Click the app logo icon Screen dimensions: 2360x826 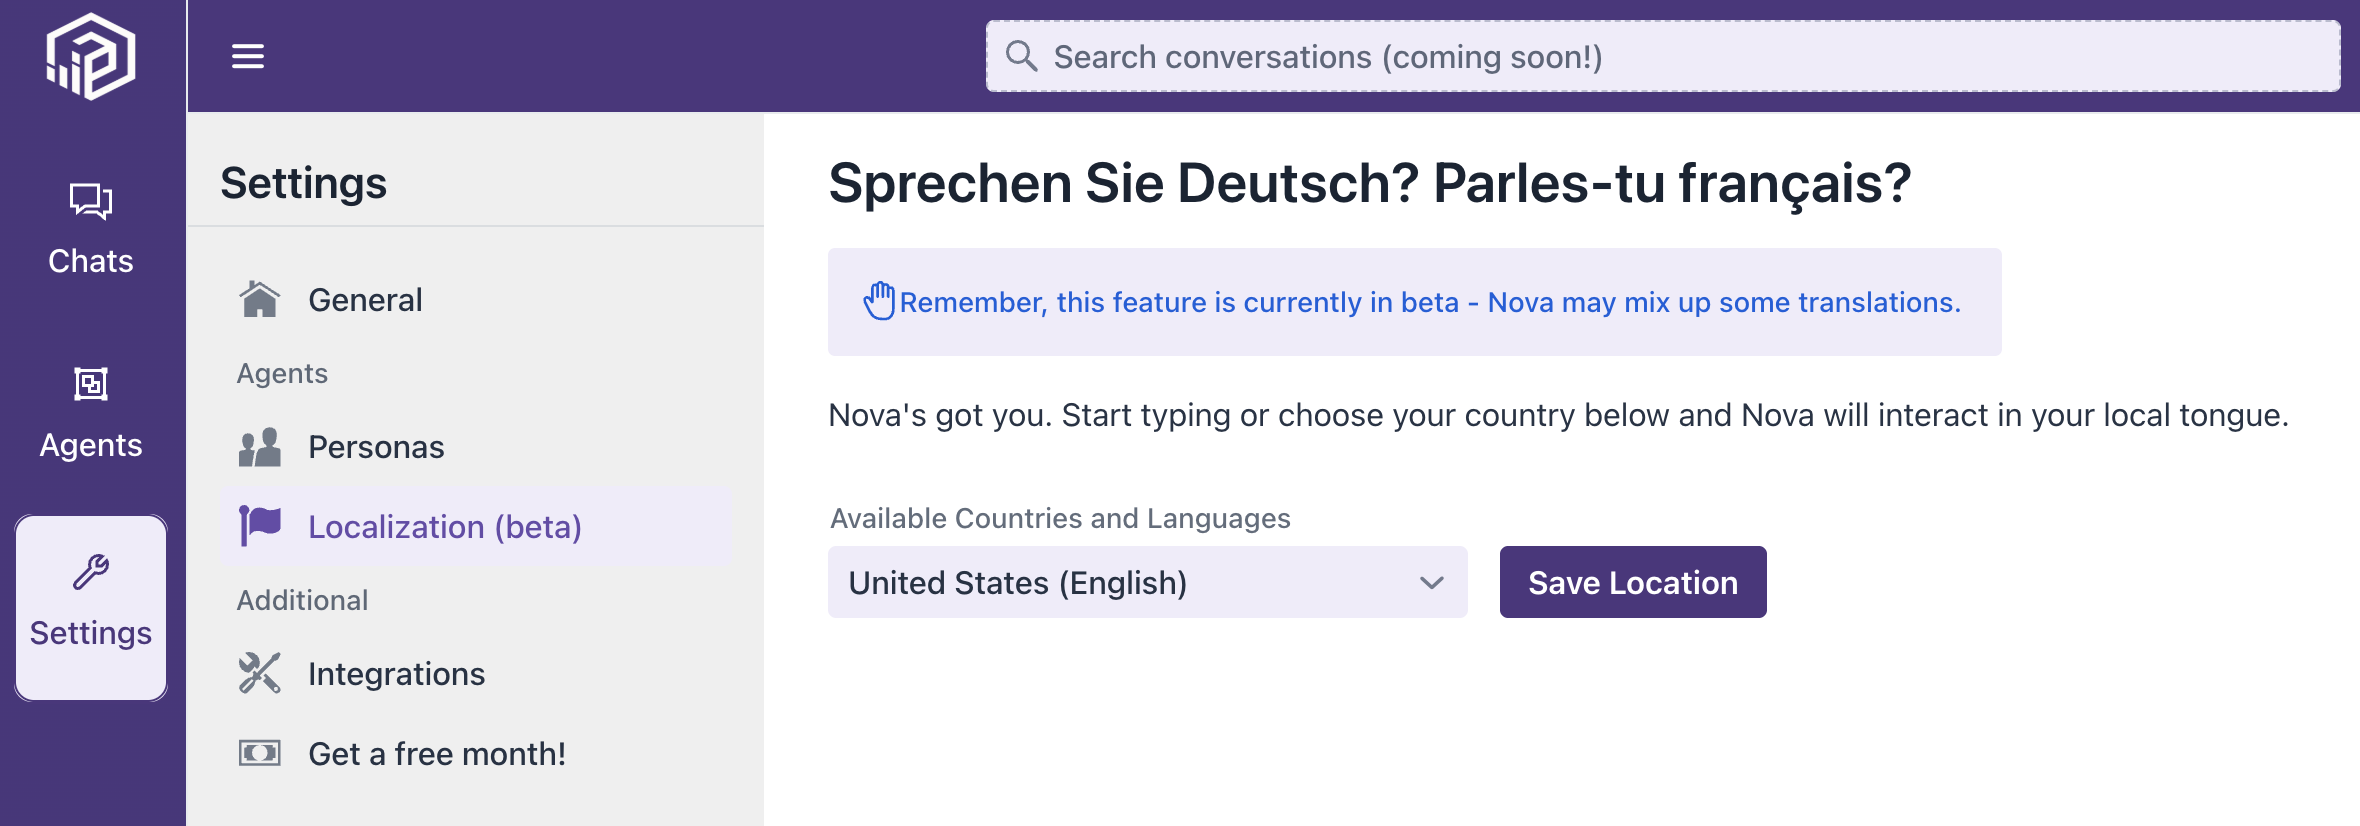click(x=91, y=57)
